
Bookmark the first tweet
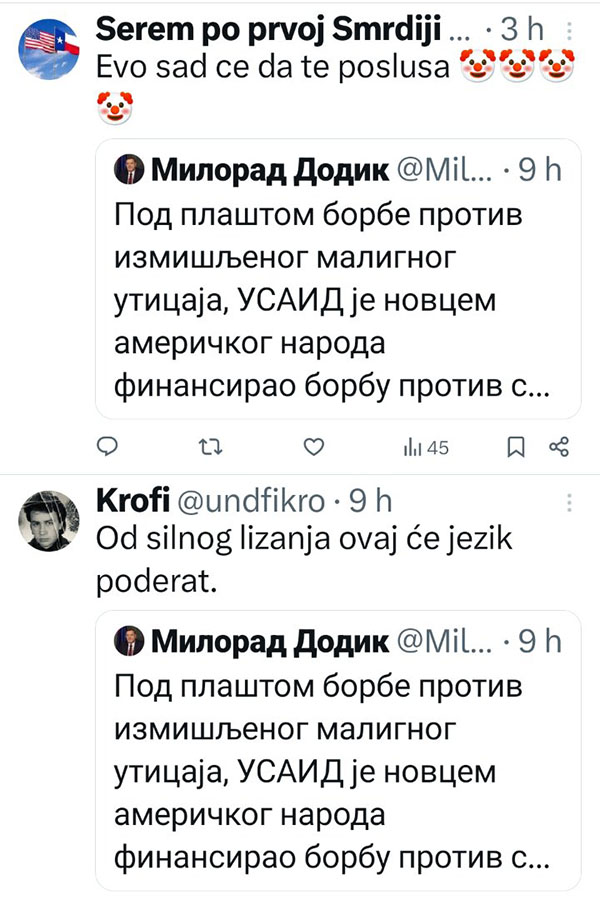[x=516, y=447]
